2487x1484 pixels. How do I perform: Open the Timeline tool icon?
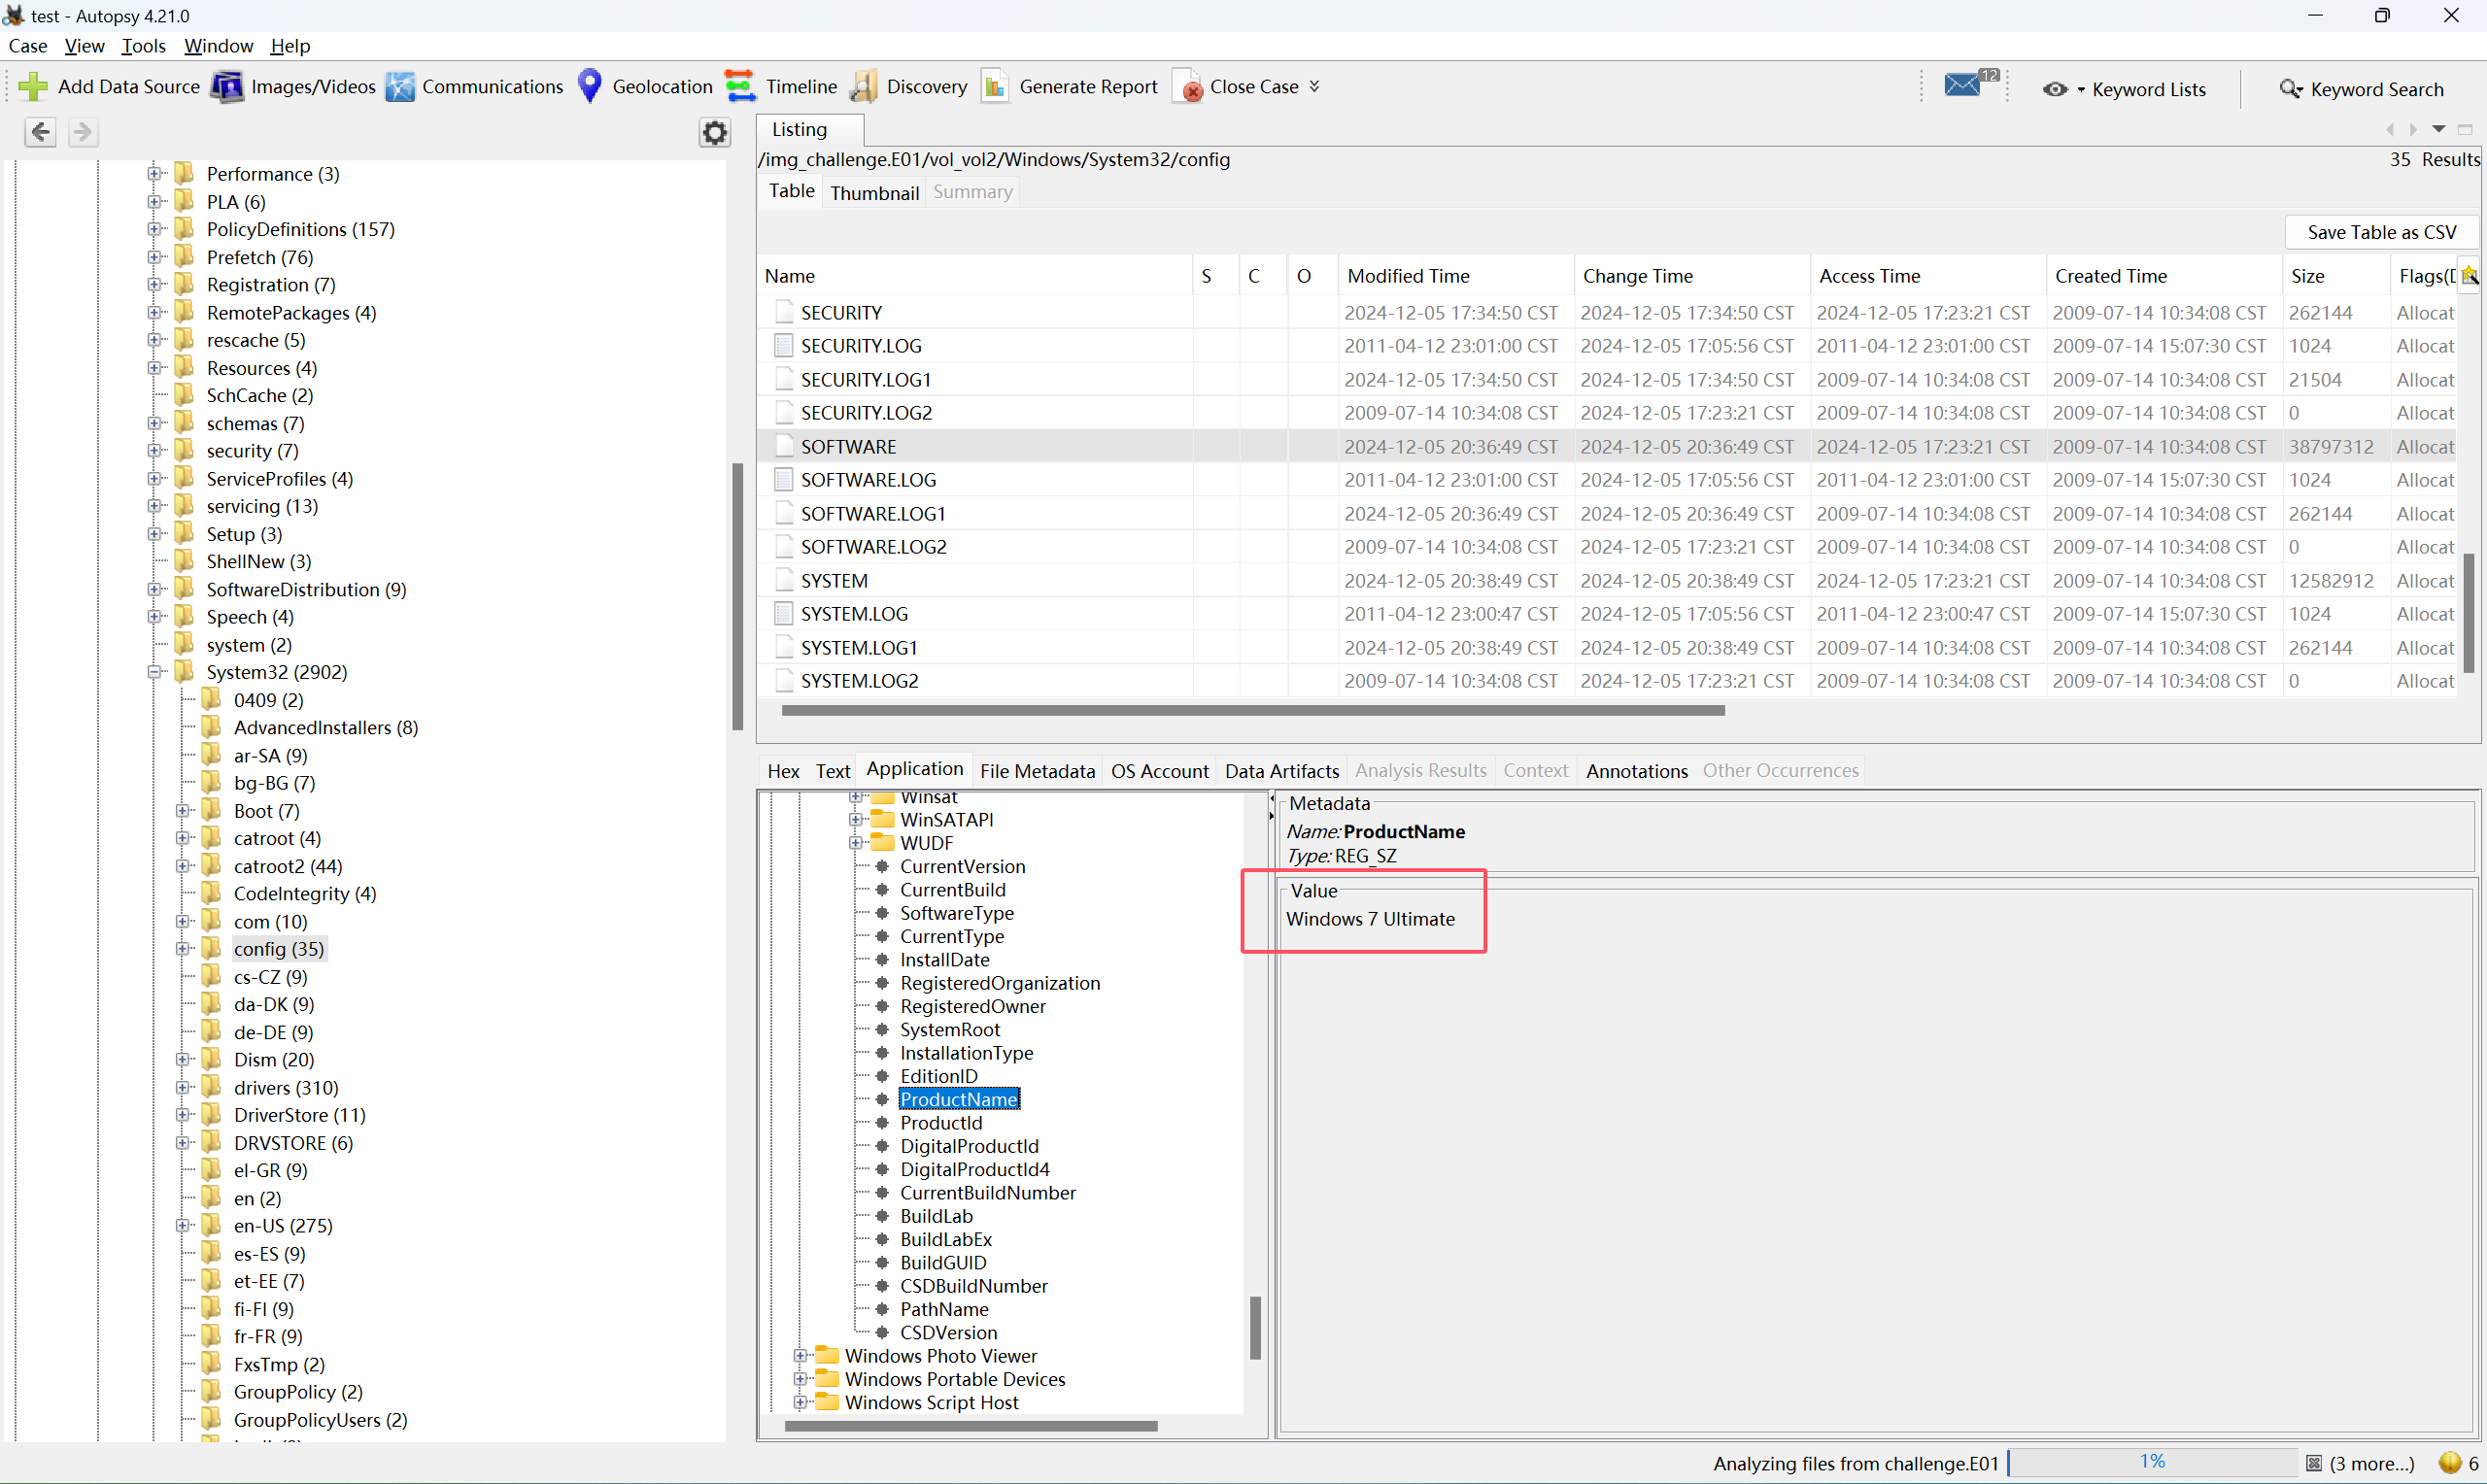tap(740, 87)
